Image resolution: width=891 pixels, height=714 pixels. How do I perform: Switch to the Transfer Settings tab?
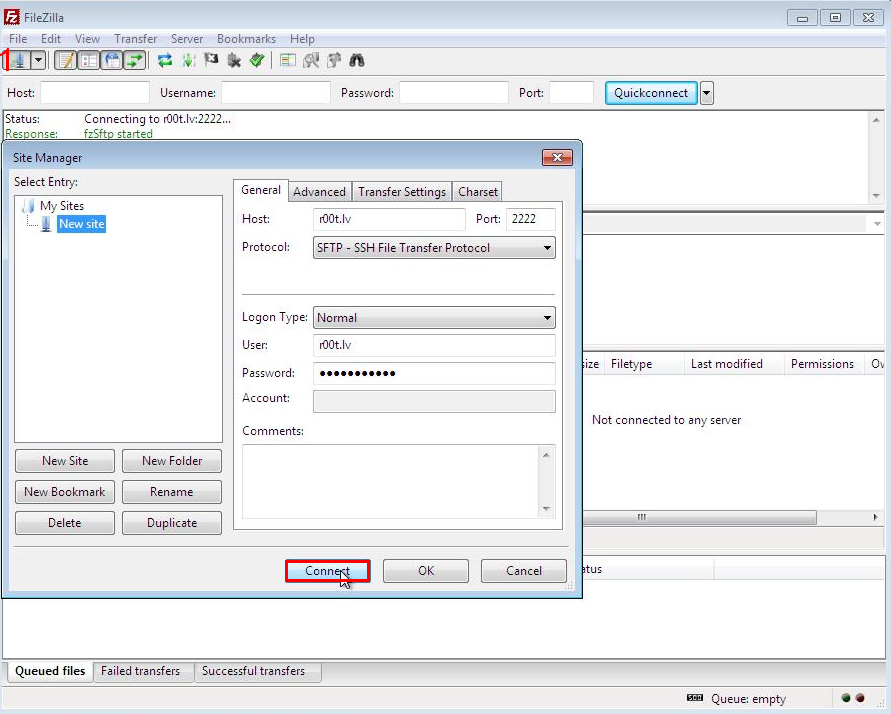(402, 192)
